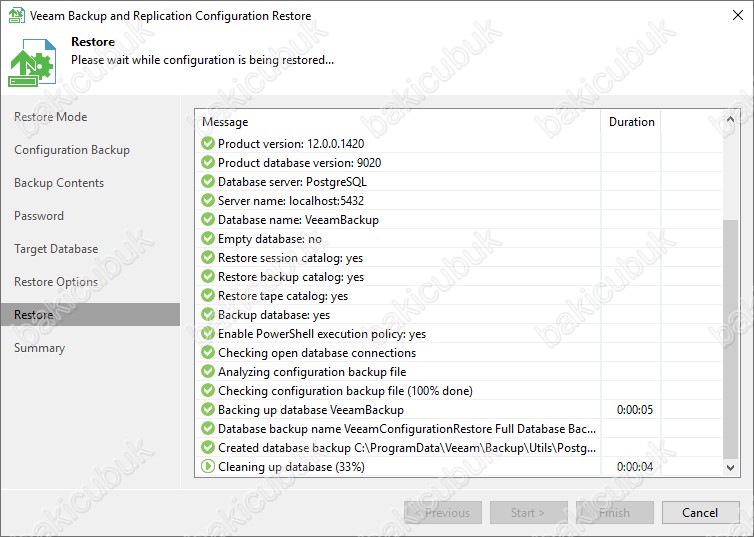
Task: Click the disabled Finish button
Action: [x=615, y=512]
